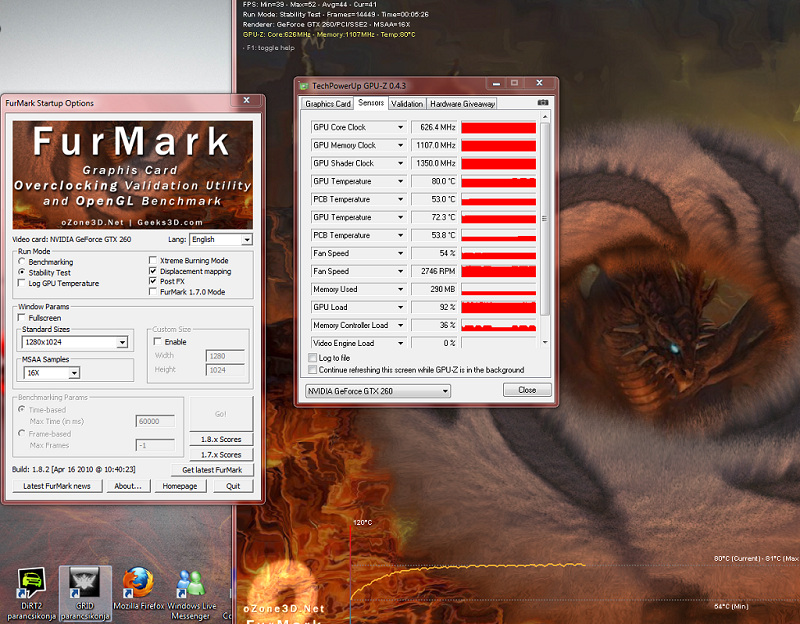Open first GPU Temperature sensor dropdown showing 80.0
800x624 pixels.
(x=400, y=181)
